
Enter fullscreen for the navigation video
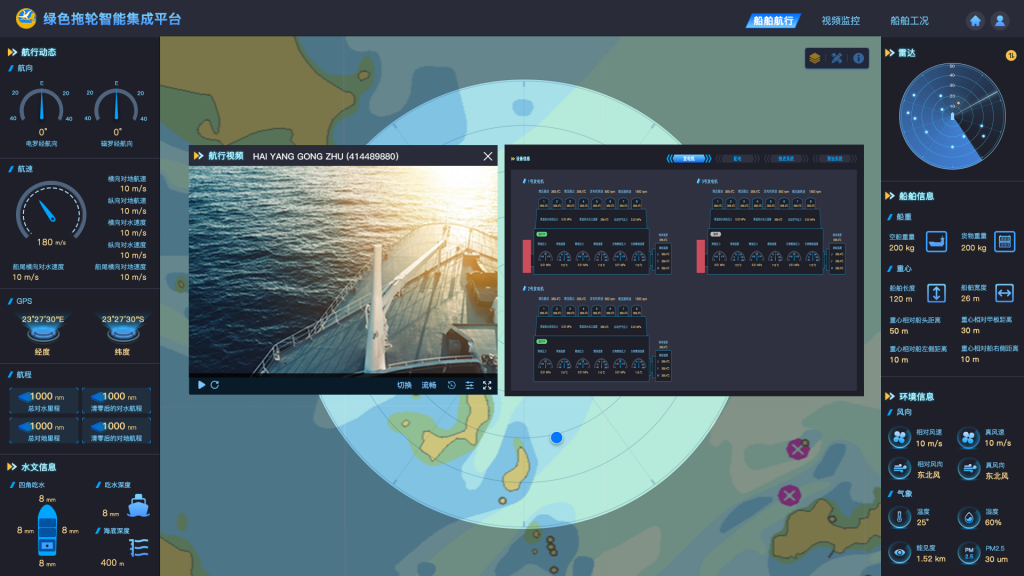(487, 385)
